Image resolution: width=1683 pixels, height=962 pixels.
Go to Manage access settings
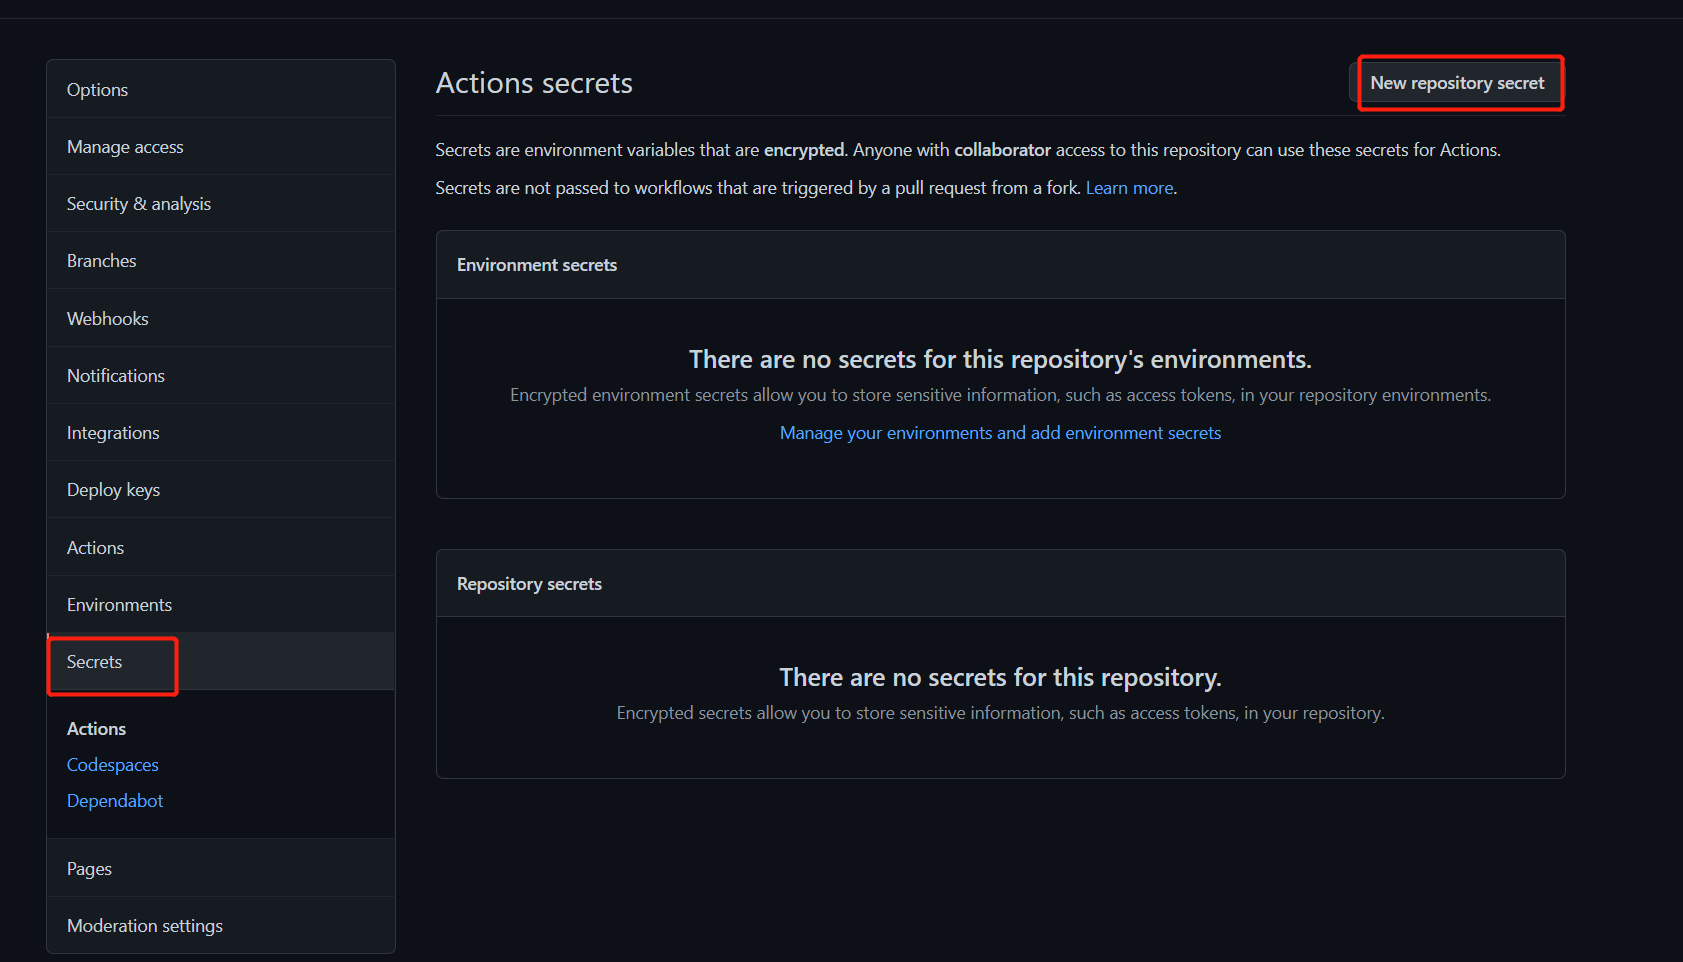tap(125, 147)
